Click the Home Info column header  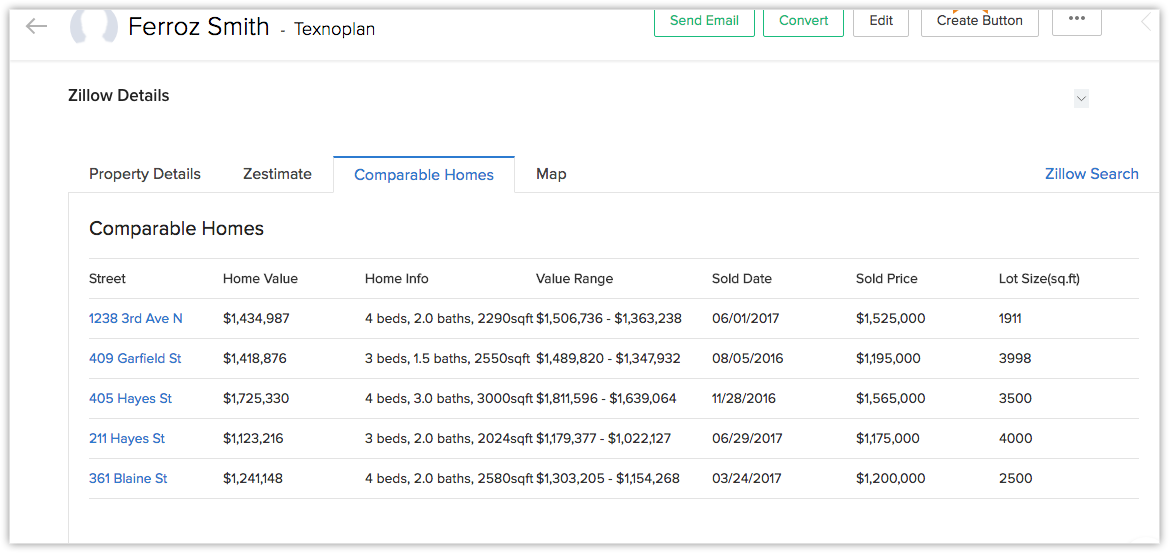point(397,279)
